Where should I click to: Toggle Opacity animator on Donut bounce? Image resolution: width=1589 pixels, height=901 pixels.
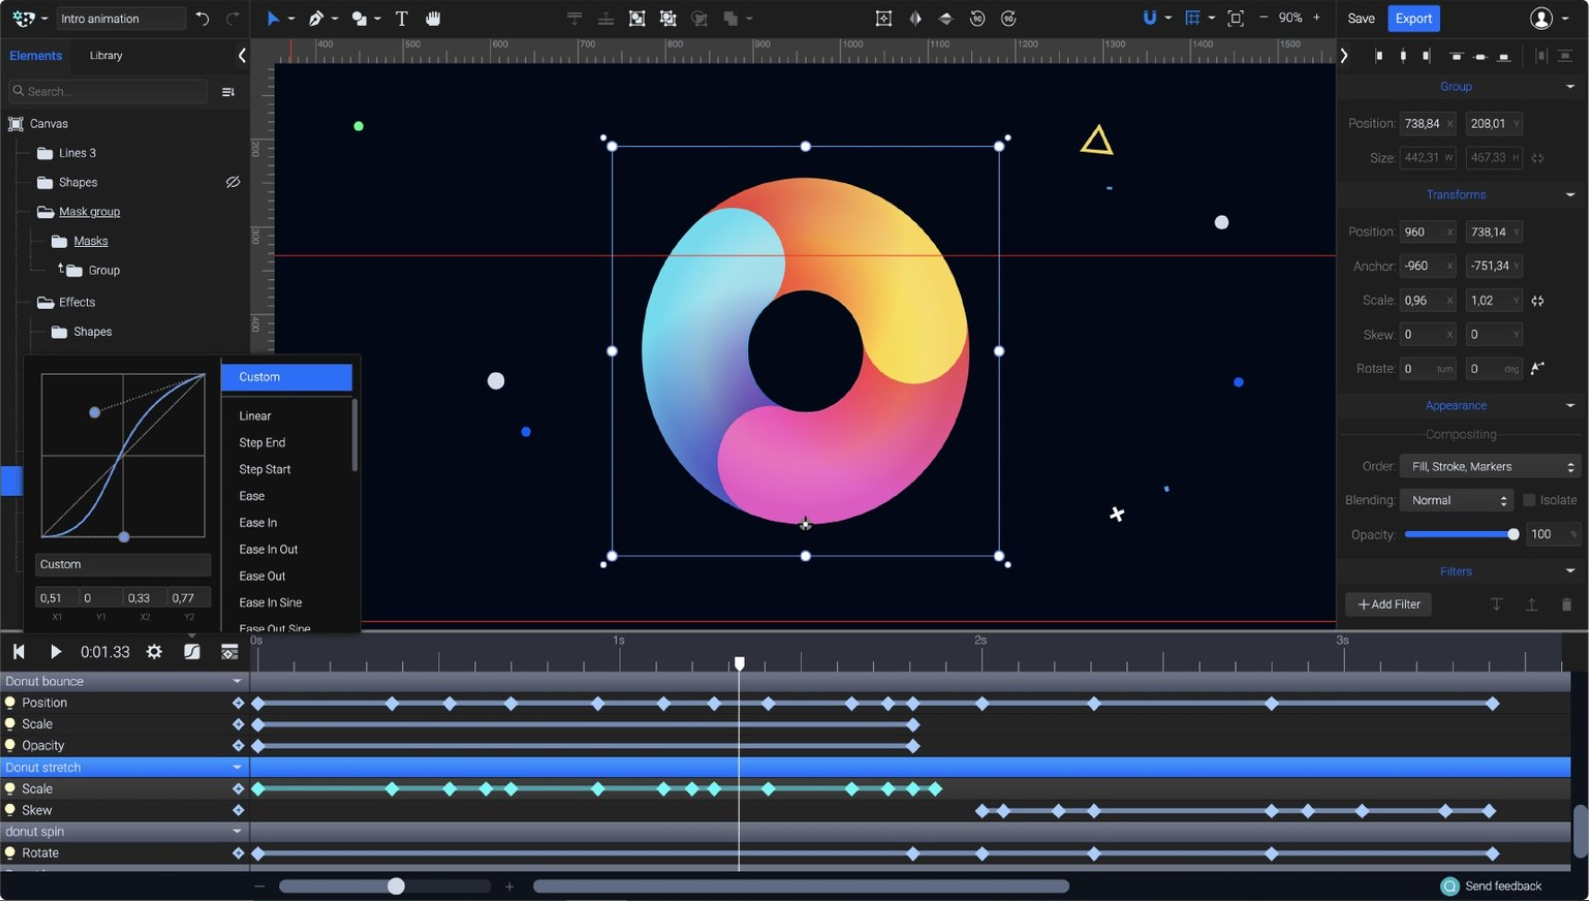click(10, 745)
